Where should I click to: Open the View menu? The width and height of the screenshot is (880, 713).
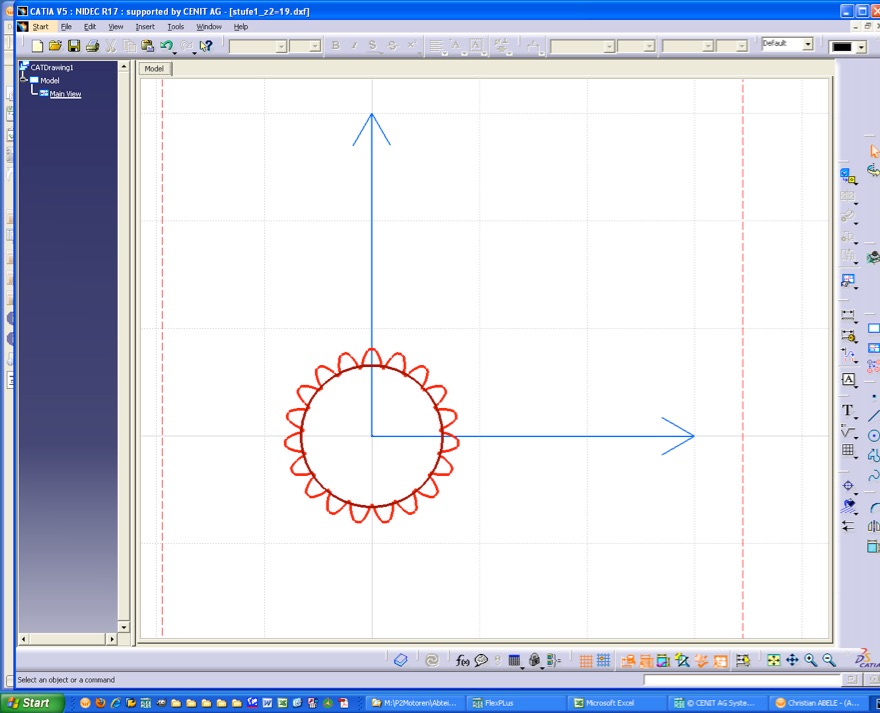(116, 26)
